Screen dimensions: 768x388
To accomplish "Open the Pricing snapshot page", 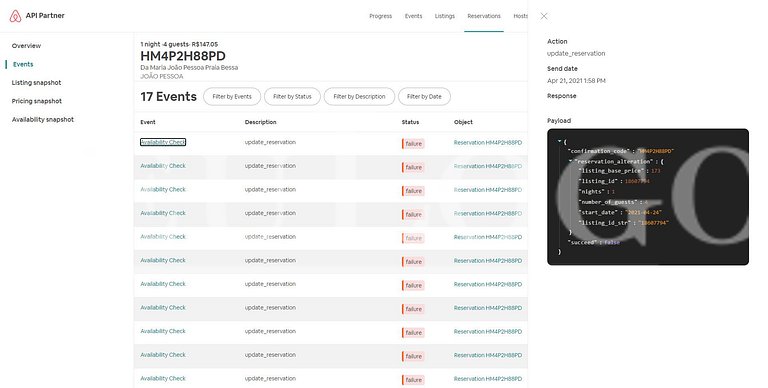I will (37, 101).
